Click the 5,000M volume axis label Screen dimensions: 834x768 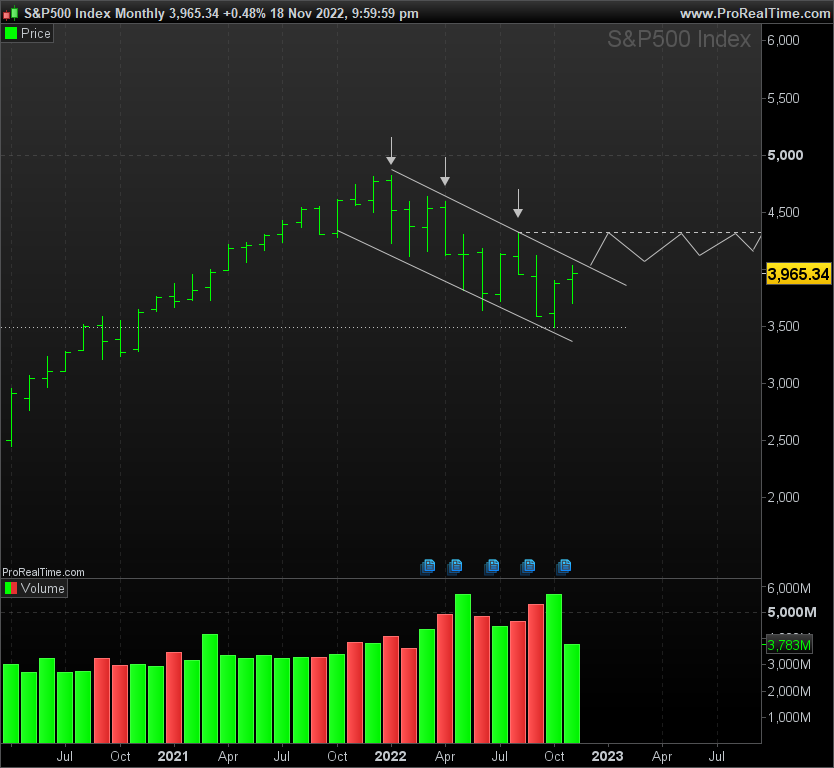(x=791, y=612)
